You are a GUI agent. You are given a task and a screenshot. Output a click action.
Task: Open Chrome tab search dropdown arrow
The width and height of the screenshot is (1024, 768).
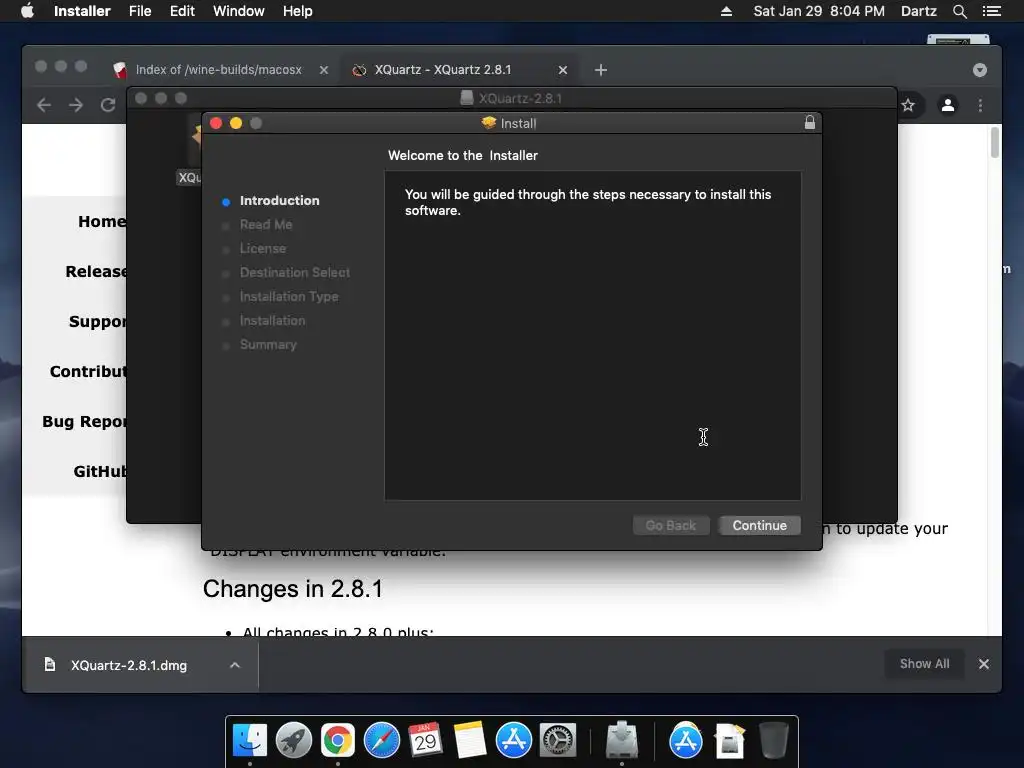click(x=980, y=70)
